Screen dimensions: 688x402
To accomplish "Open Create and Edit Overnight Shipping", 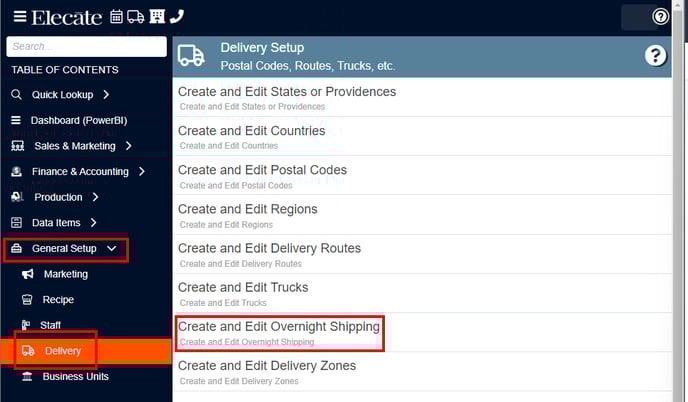I will [279, 333].
